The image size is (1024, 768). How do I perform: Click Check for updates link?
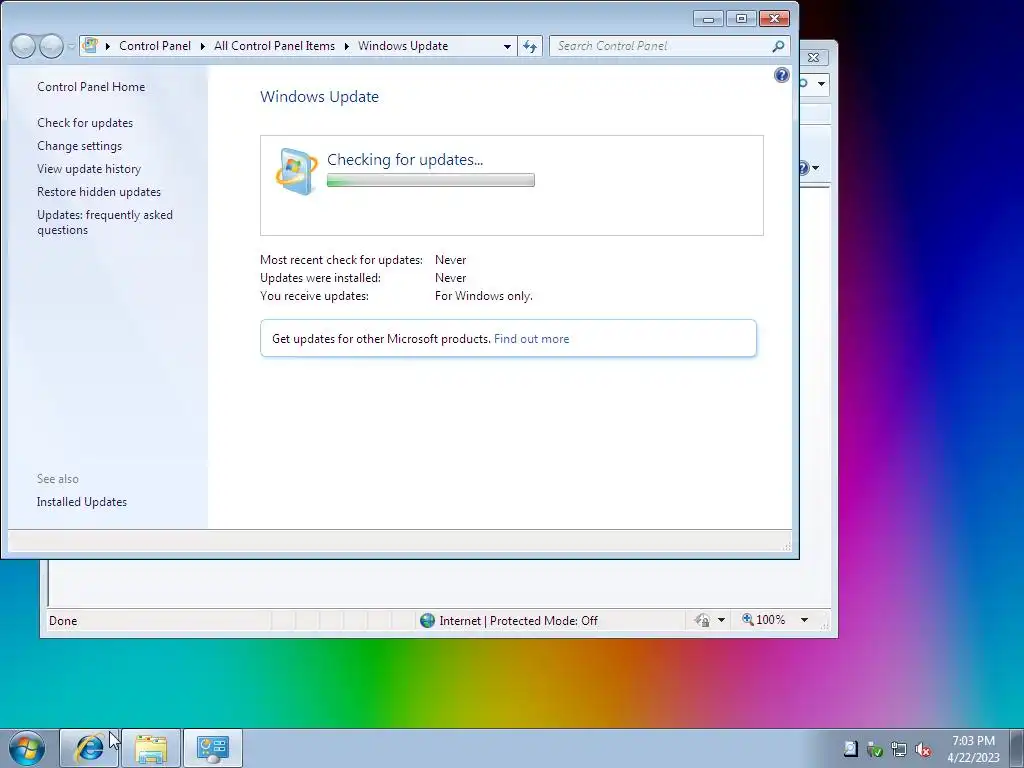coord(85,123)
